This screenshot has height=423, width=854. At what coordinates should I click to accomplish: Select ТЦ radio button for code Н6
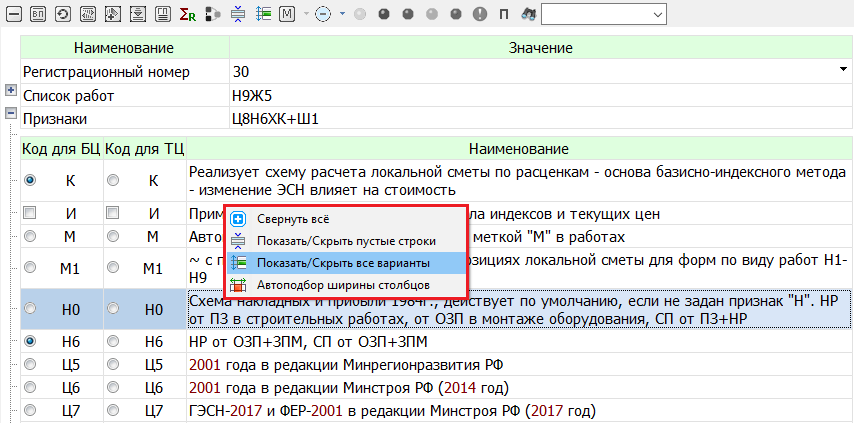coord(113,341)
